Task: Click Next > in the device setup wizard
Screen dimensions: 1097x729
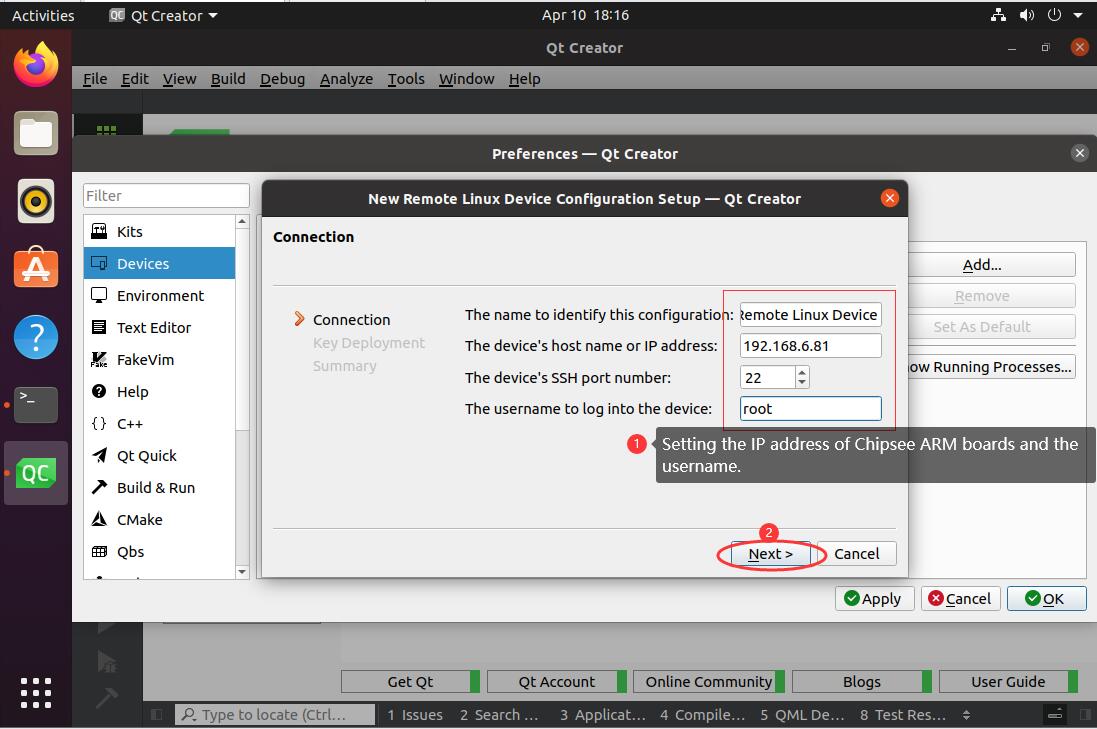Action: 770,554
